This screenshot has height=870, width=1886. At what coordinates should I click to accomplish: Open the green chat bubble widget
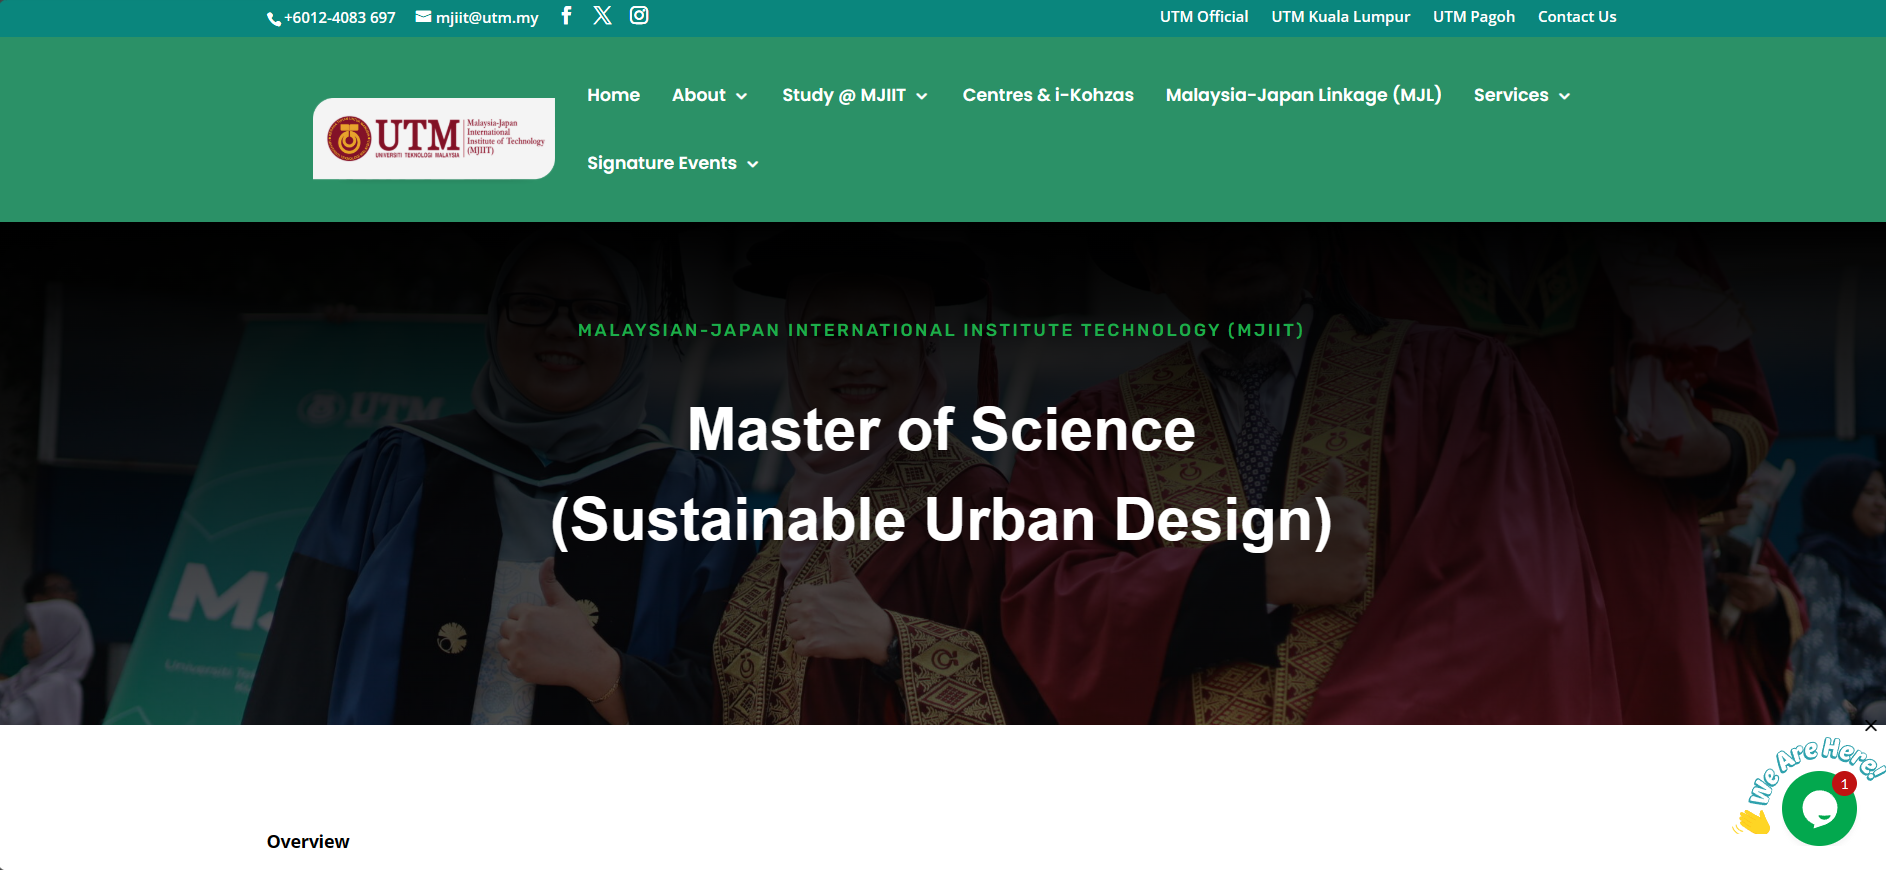tap(1819, 809)
